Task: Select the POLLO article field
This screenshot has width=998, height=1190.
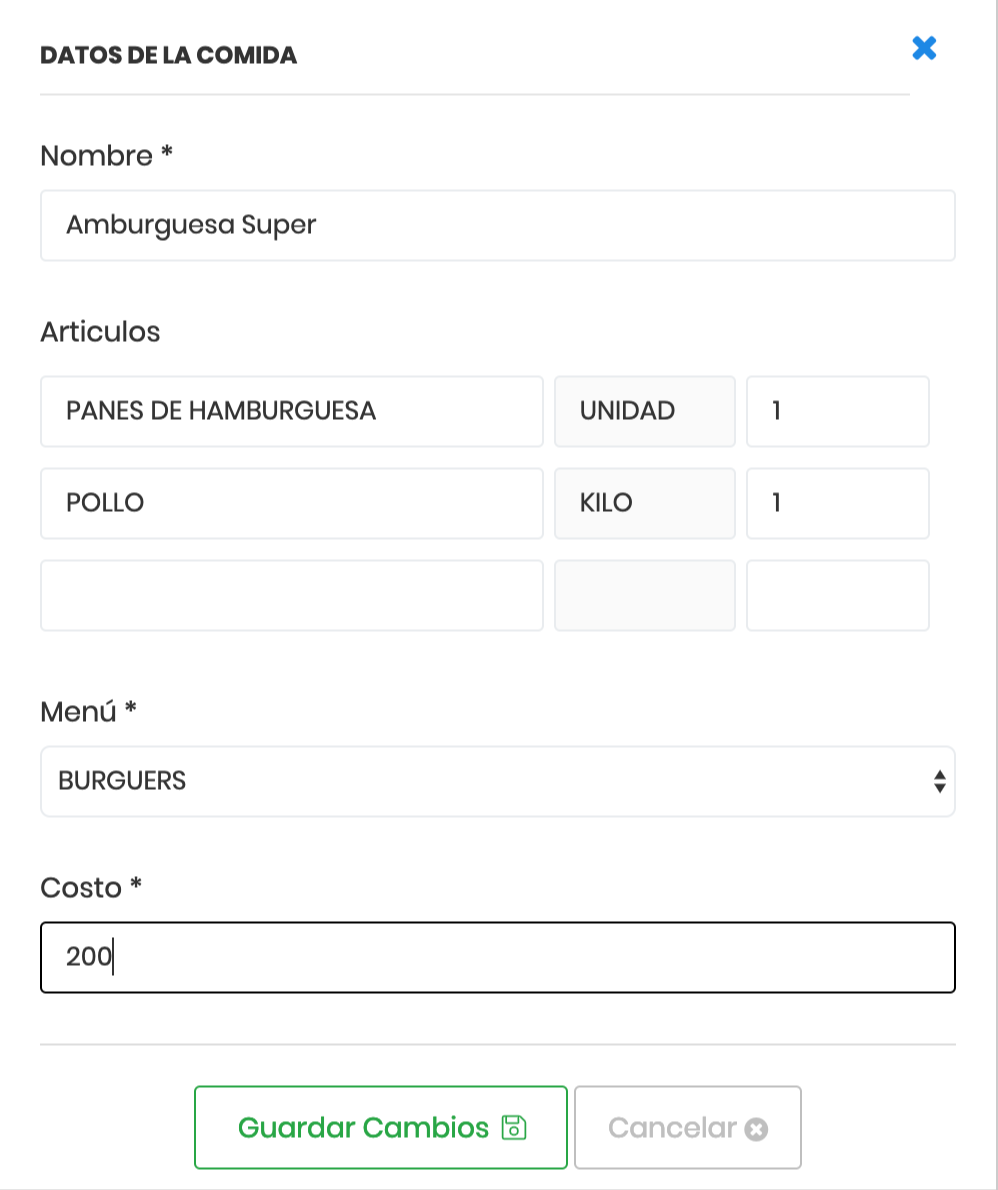Action: pyautogui.click(x=291, y=503)
